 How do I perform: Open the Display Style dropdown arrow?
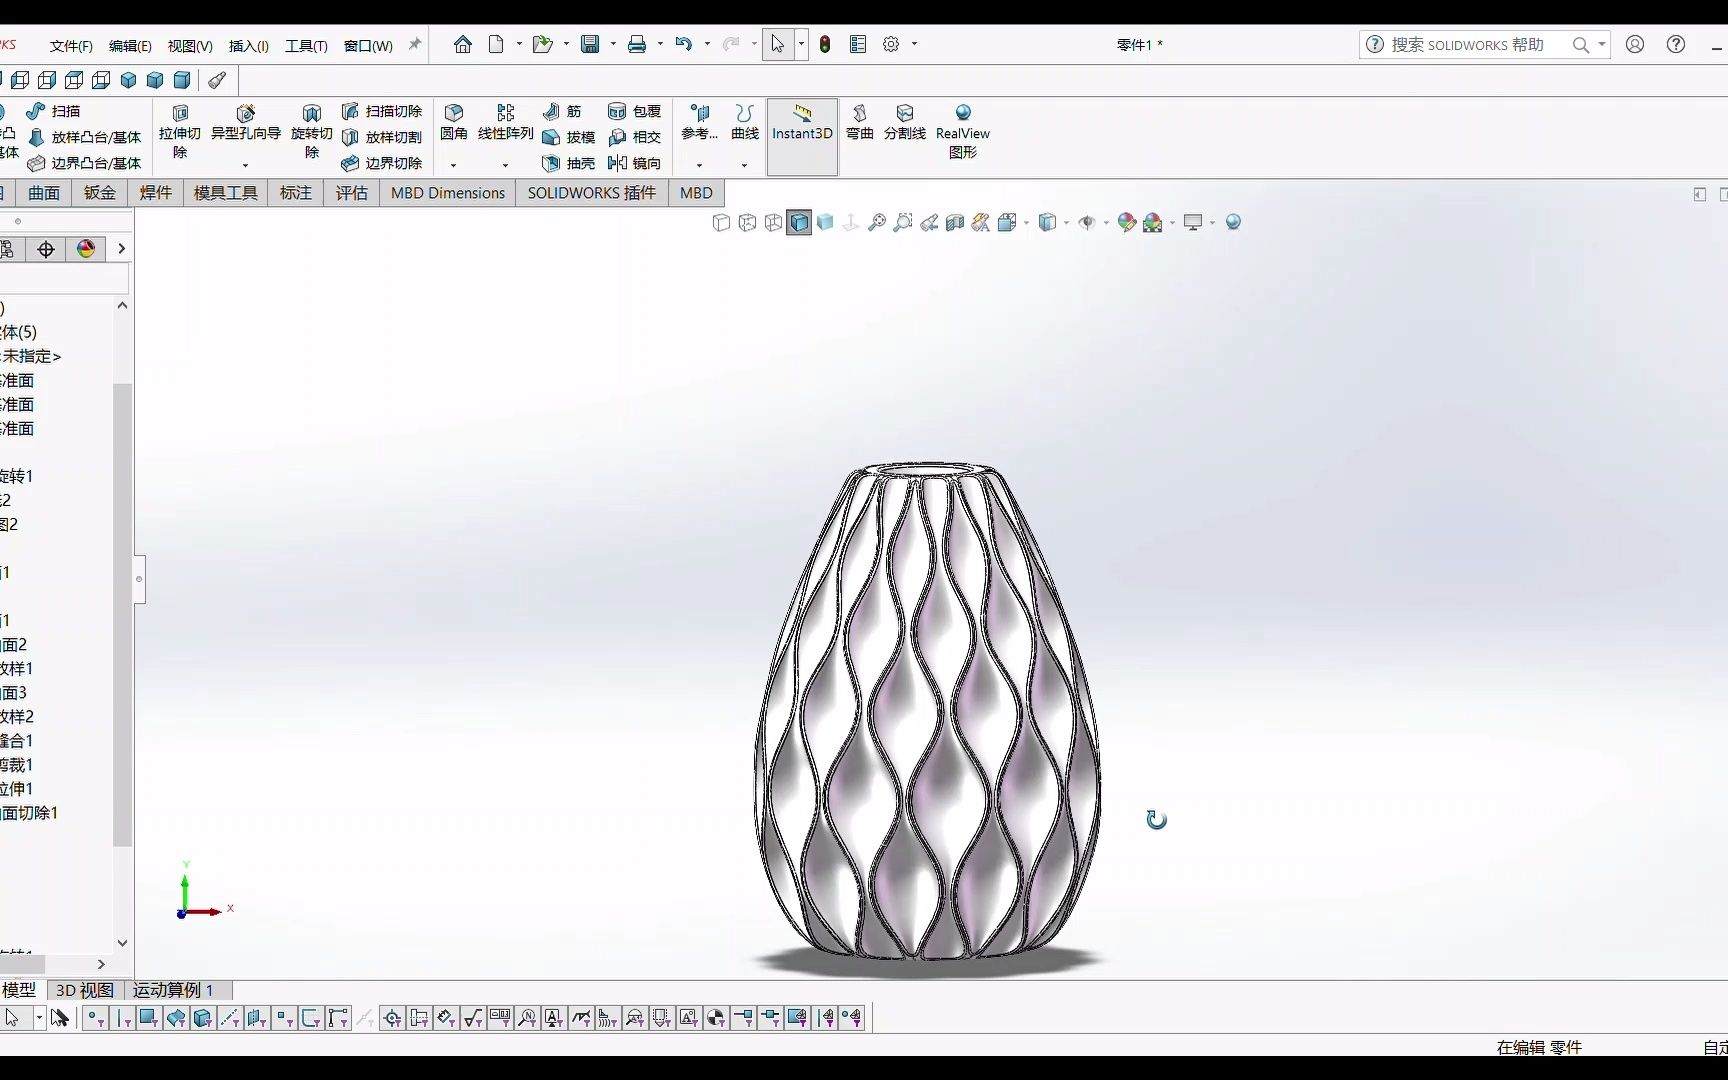(x=1068, y=222)
